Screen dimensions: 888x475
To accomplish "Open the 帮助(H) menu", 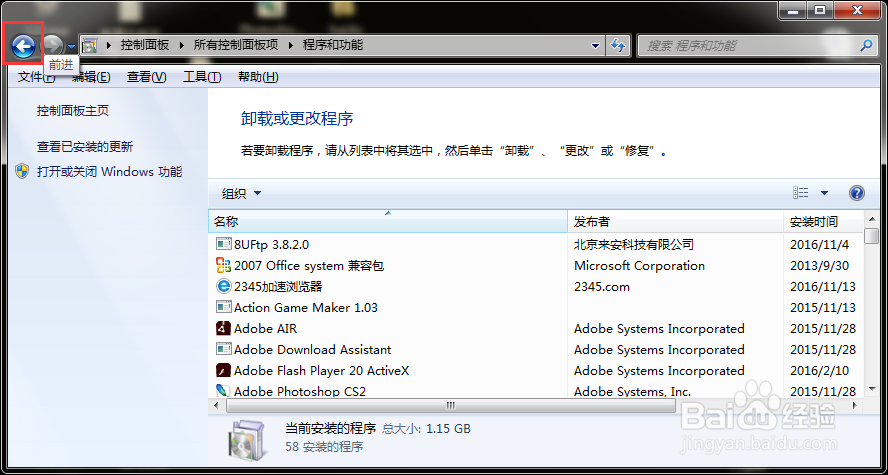I will pyautogui.click(x=258, y=77).
